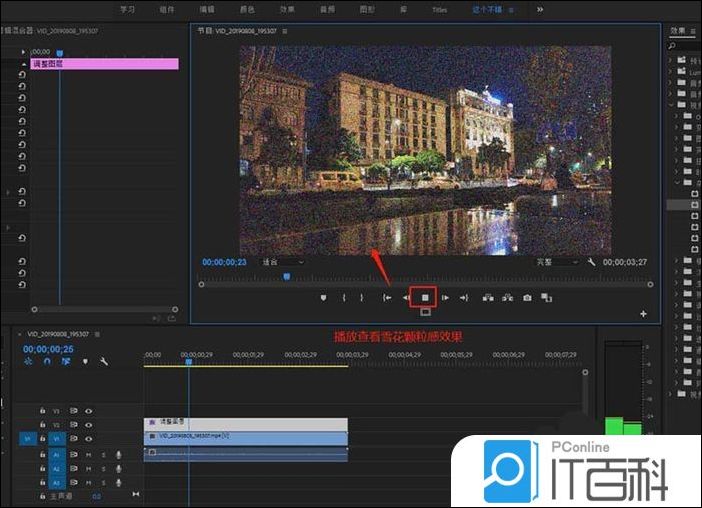Image resolution: width=702 pixels, height=508 pixels.
Task: Click the stop playback button
Action: (x=425, y=297)
